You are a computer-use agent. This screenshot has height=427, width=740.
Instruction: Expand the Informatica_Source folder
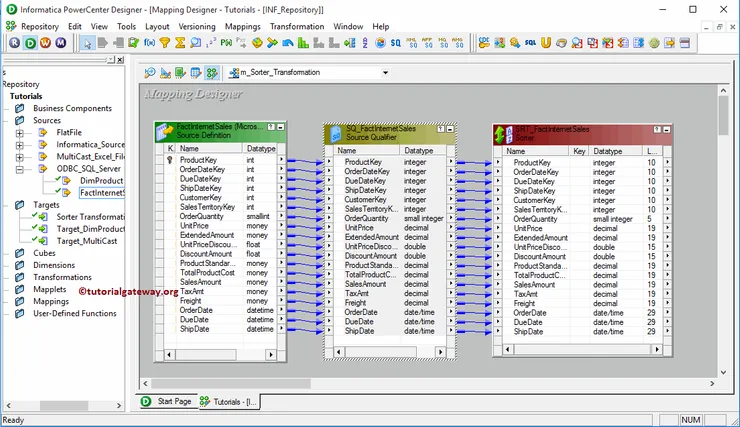[x=19, y=145]
